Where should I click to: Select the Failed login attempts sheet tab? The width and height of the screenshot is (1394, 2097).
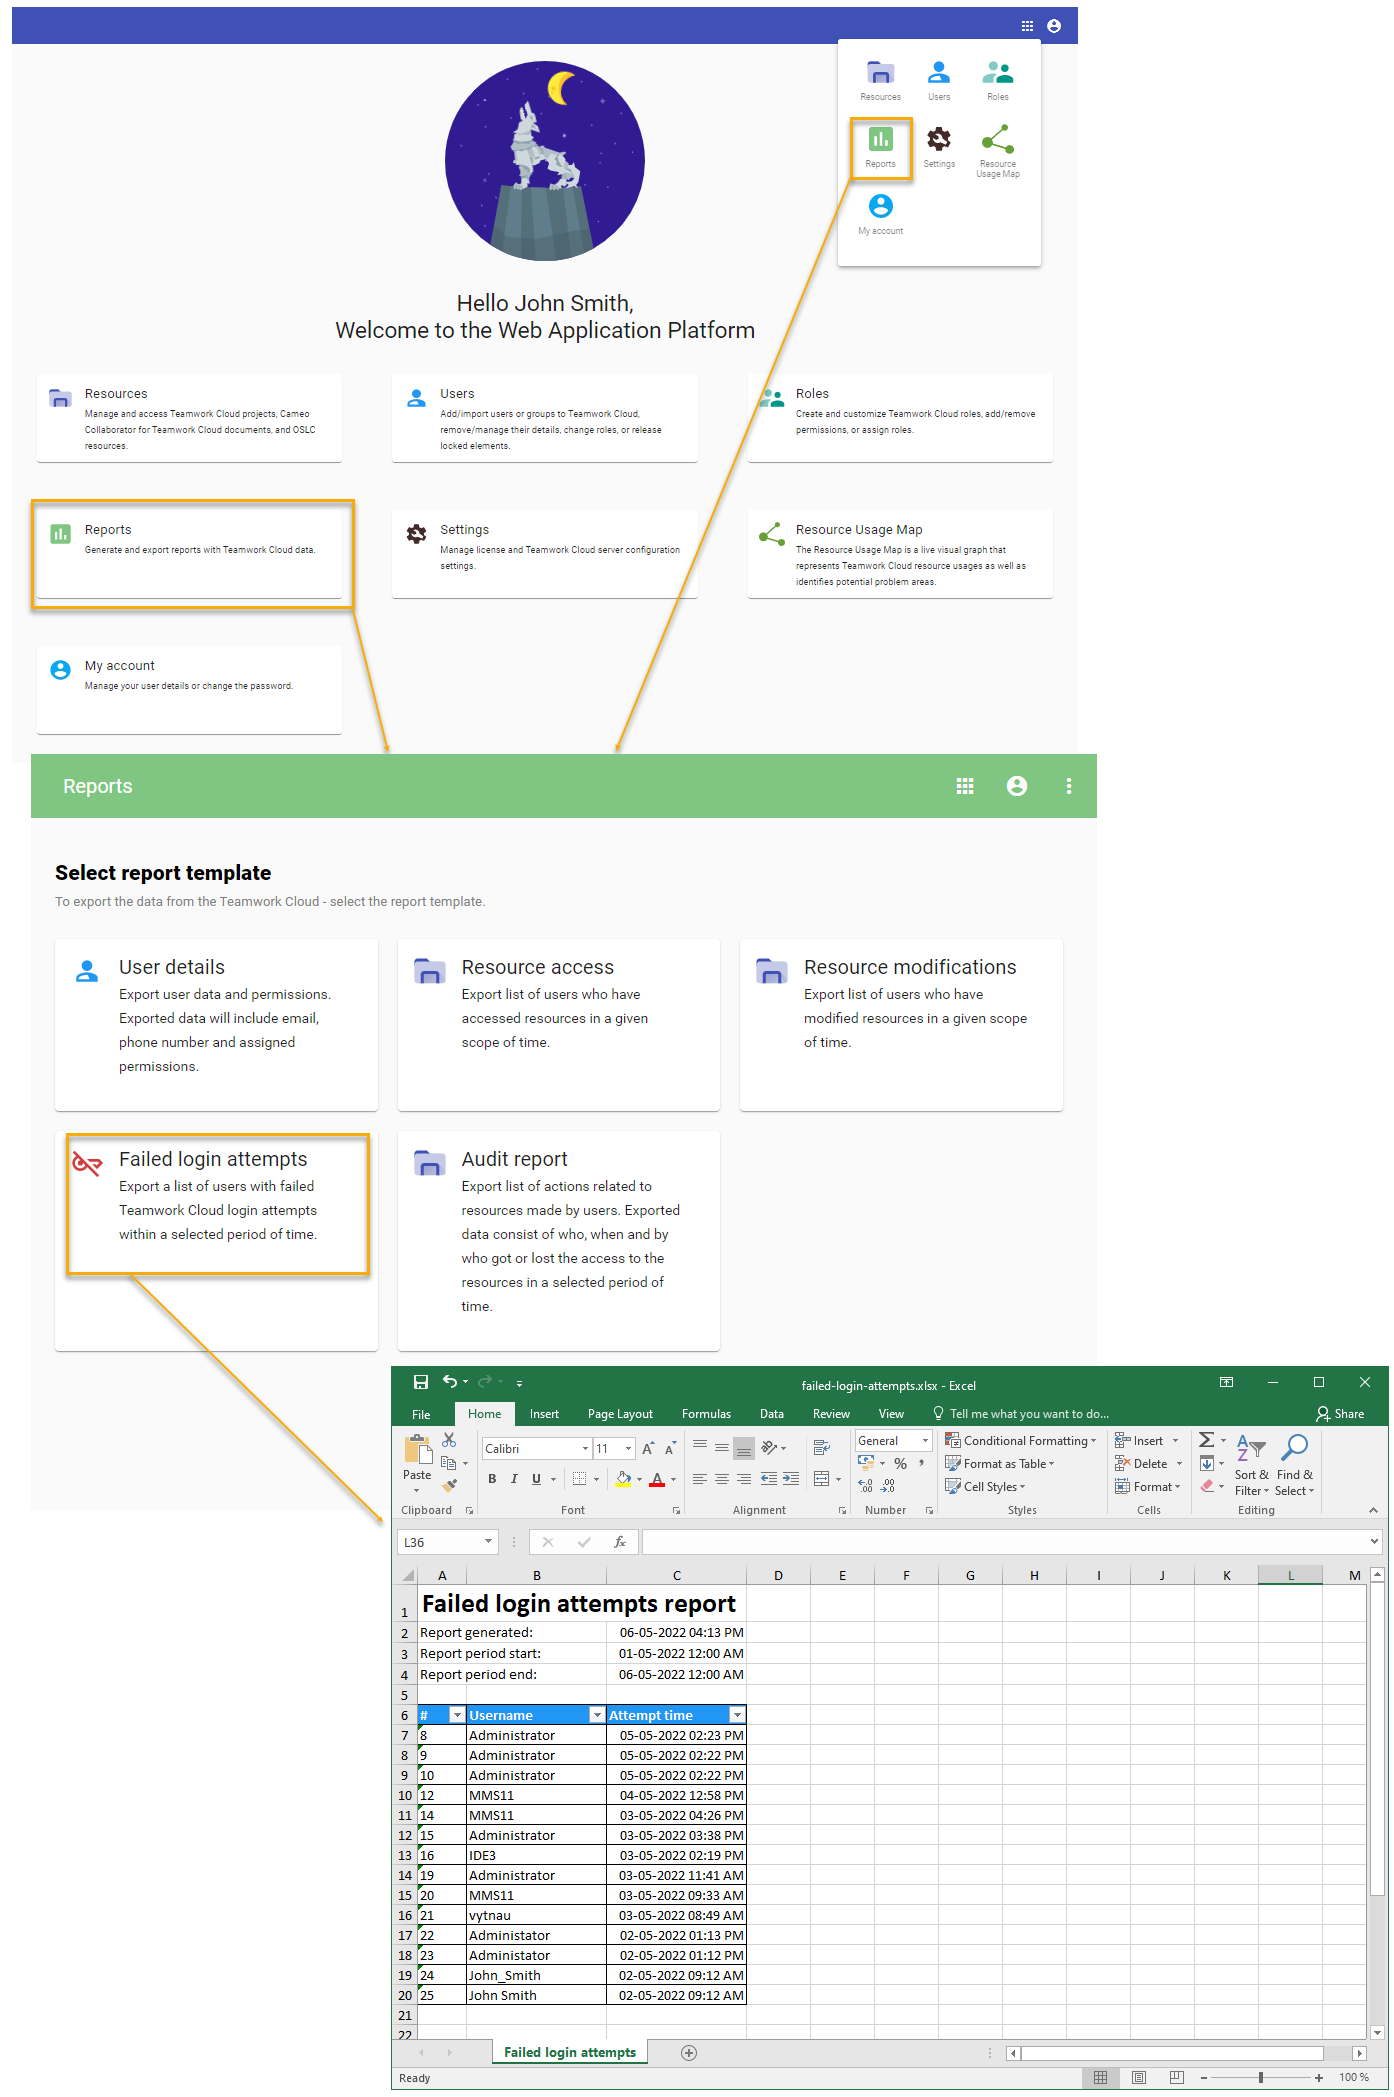tap(570, 2053)
